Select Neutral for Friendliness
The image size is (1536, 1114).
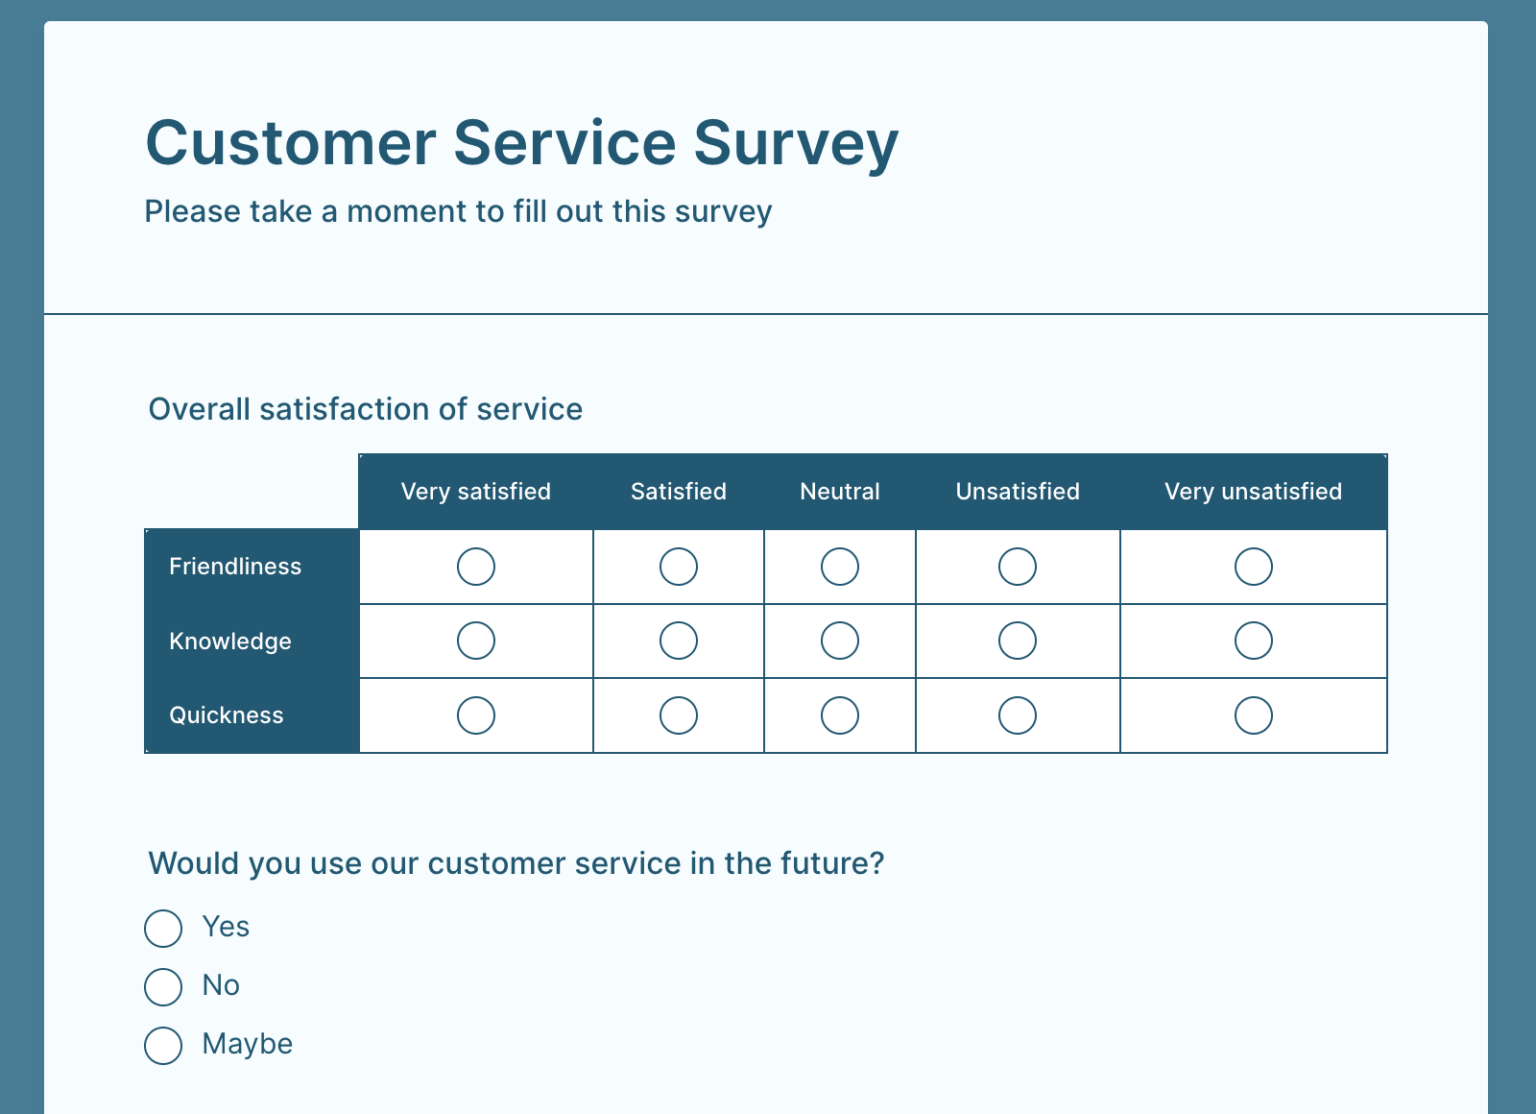pyautogui.click(x=840, y=566)
